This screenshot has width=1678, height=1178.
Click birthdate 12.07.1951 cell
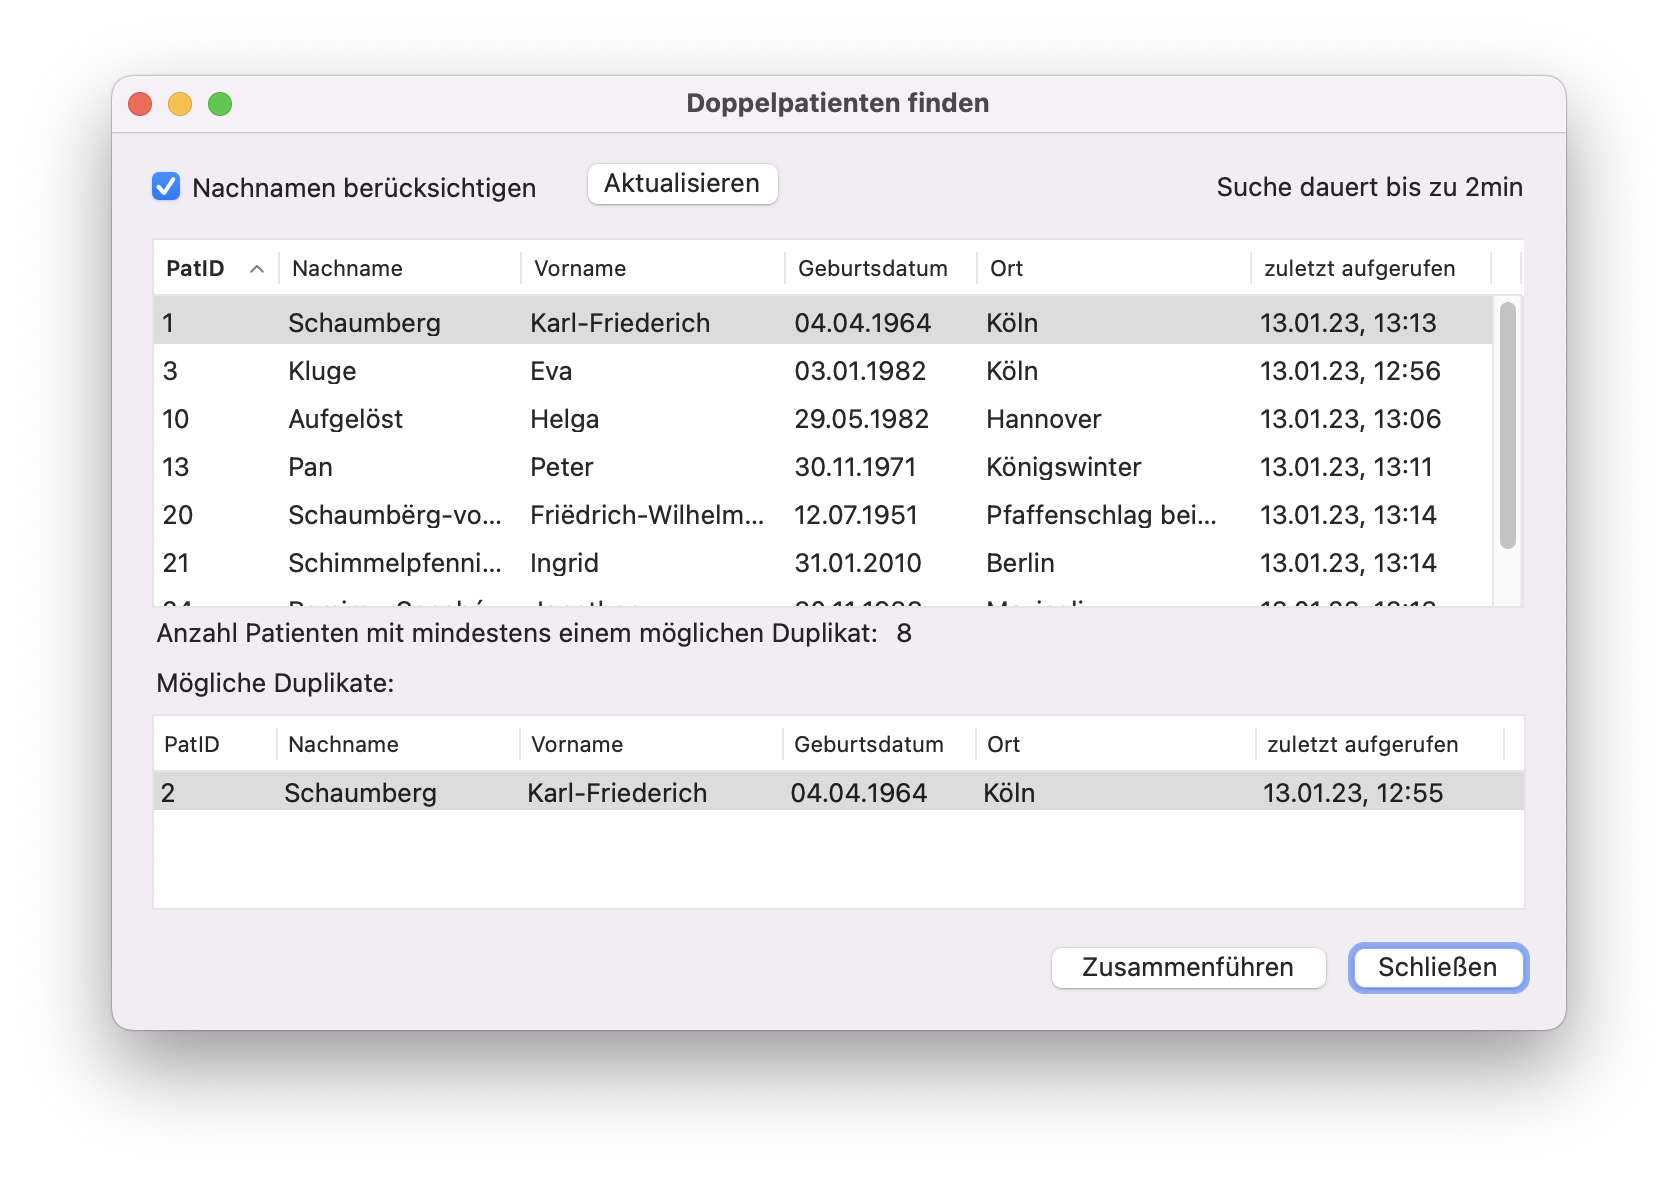[x=856, y=515]
